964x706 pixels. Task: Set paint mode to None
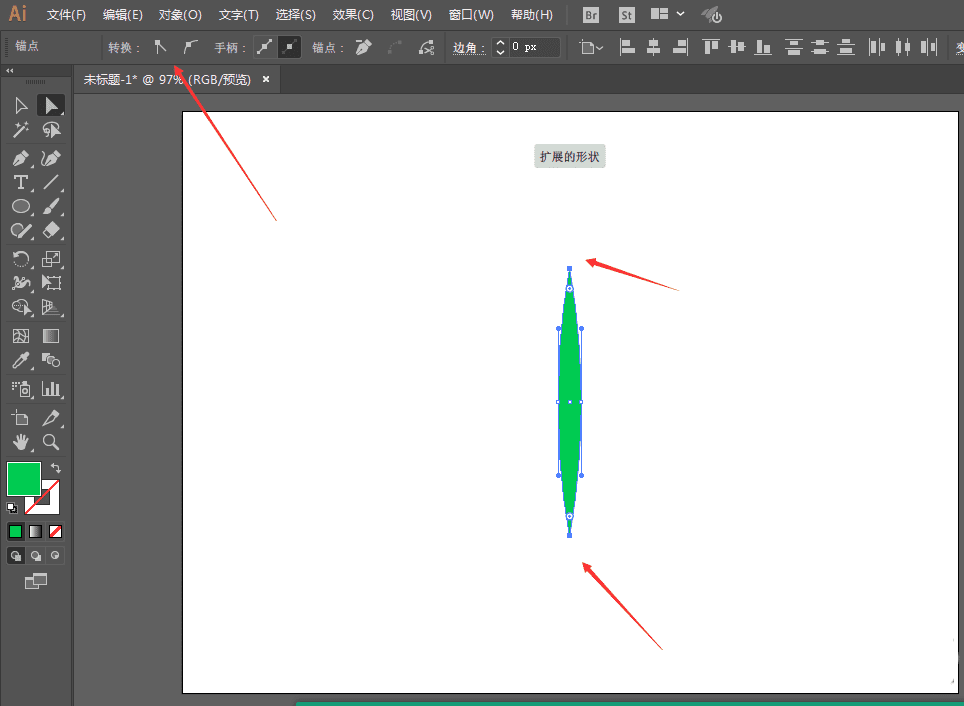point(55,531)
